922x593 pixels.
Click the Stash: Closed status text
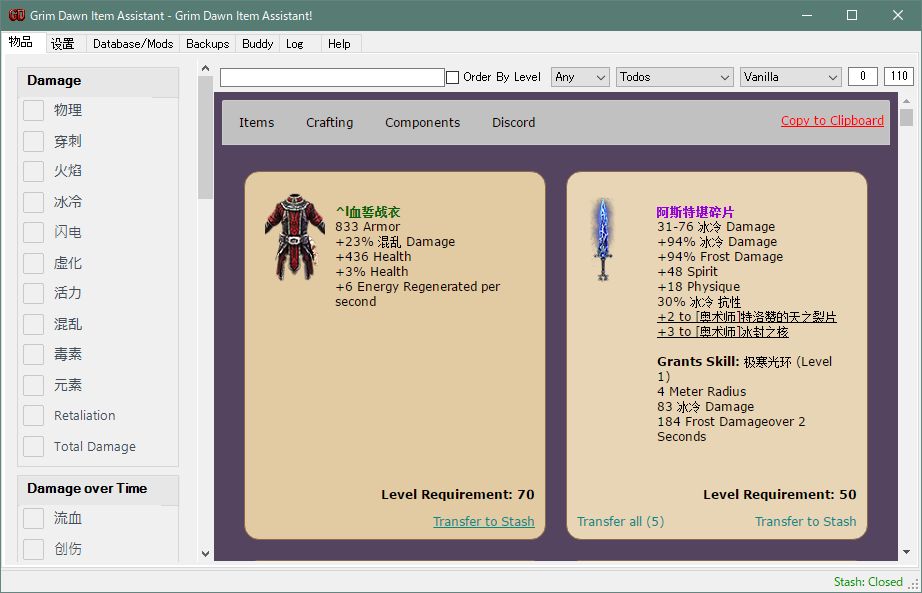[868, 582]
